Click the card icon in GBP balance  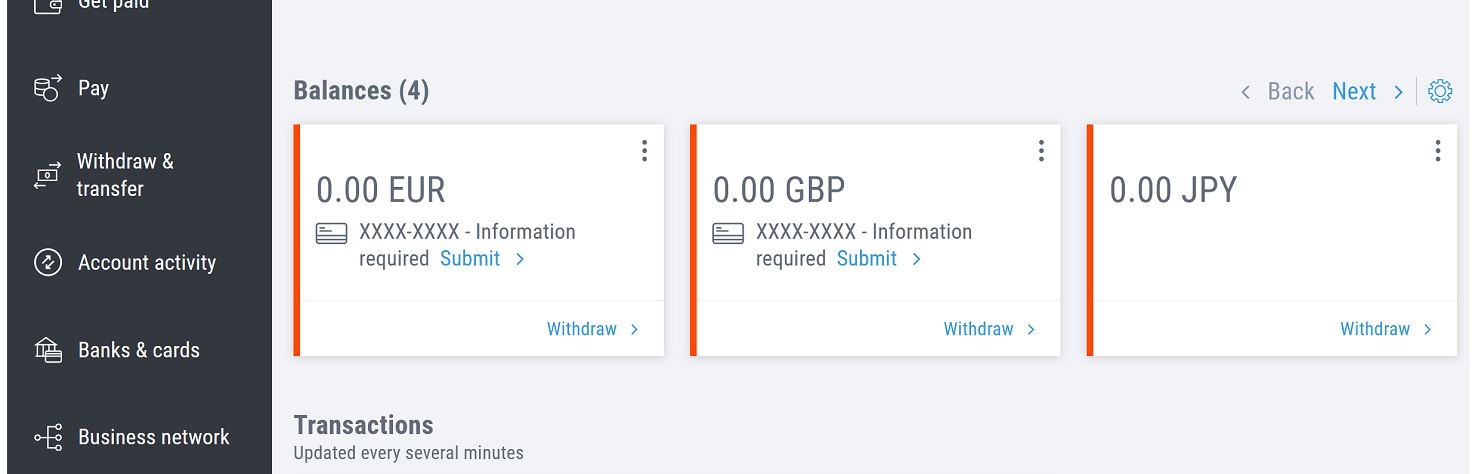click(728, 233)
